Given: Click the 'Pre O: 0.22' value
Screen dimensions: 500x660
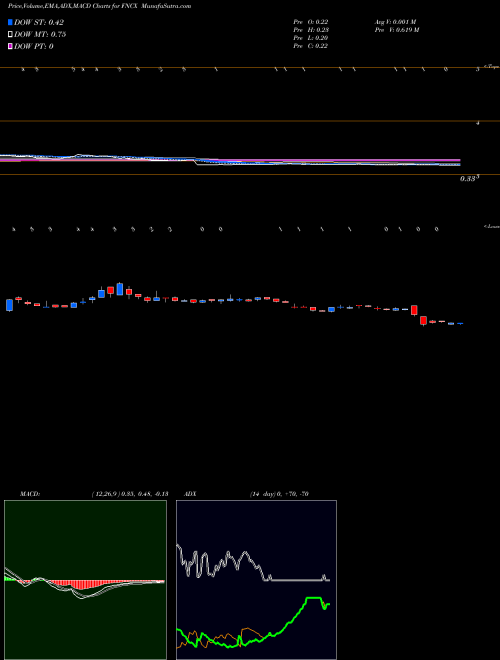Looking at the screenshot, I should (311, 22).
